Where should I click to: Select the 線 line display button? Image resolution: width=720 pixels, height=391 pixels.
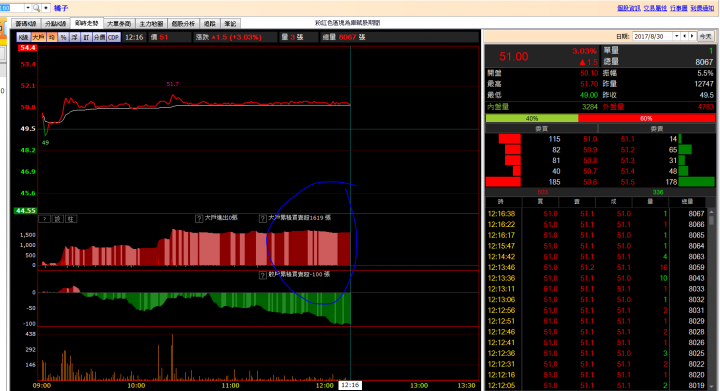coord(58,219)
